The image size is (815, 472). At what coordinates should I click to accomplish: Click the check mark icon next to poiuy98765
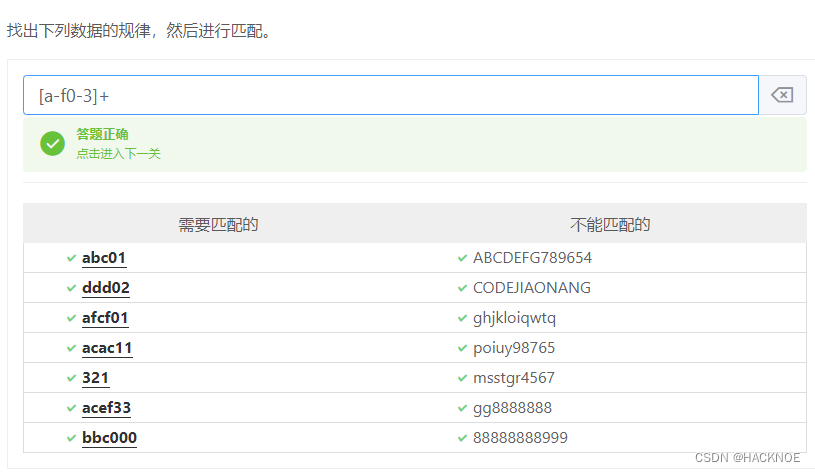(x=462, y=348)
